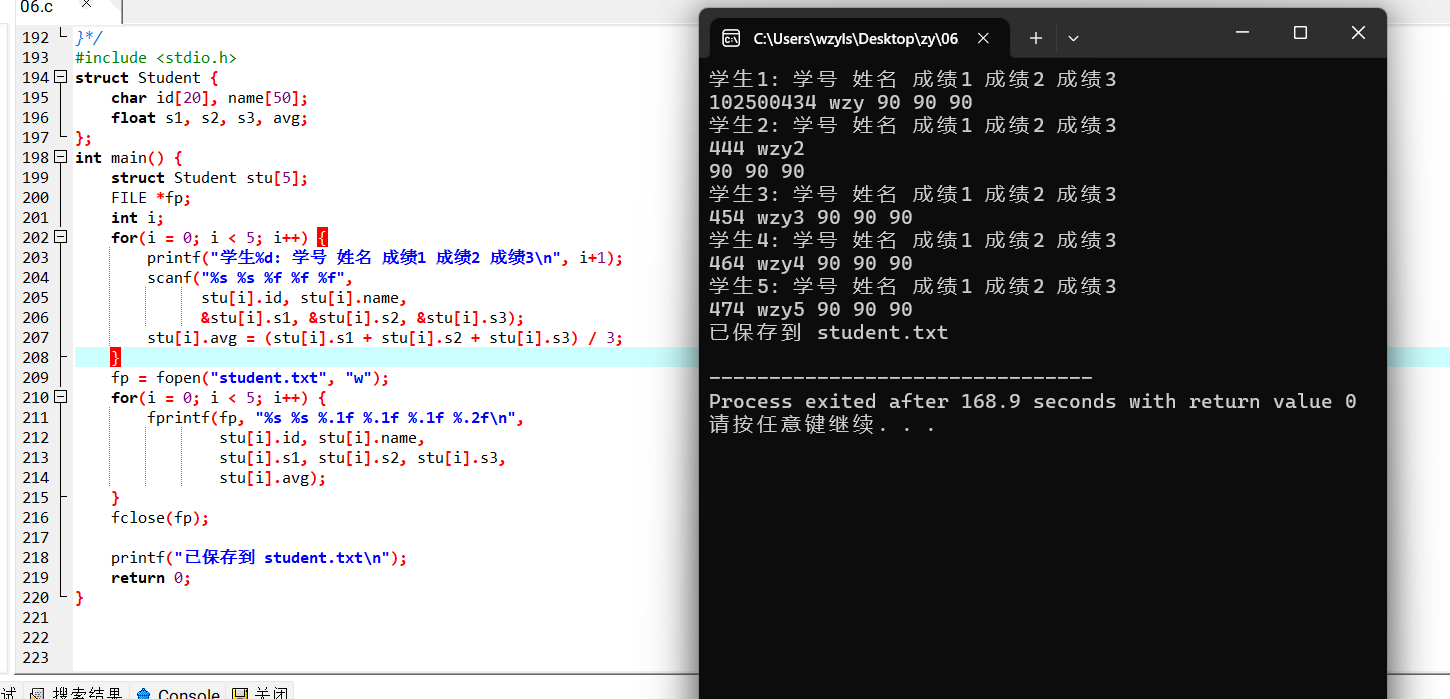Close the 06.c editor tab
The image size is (1450, 699).
pyautogui.click(x=86, y=6)
